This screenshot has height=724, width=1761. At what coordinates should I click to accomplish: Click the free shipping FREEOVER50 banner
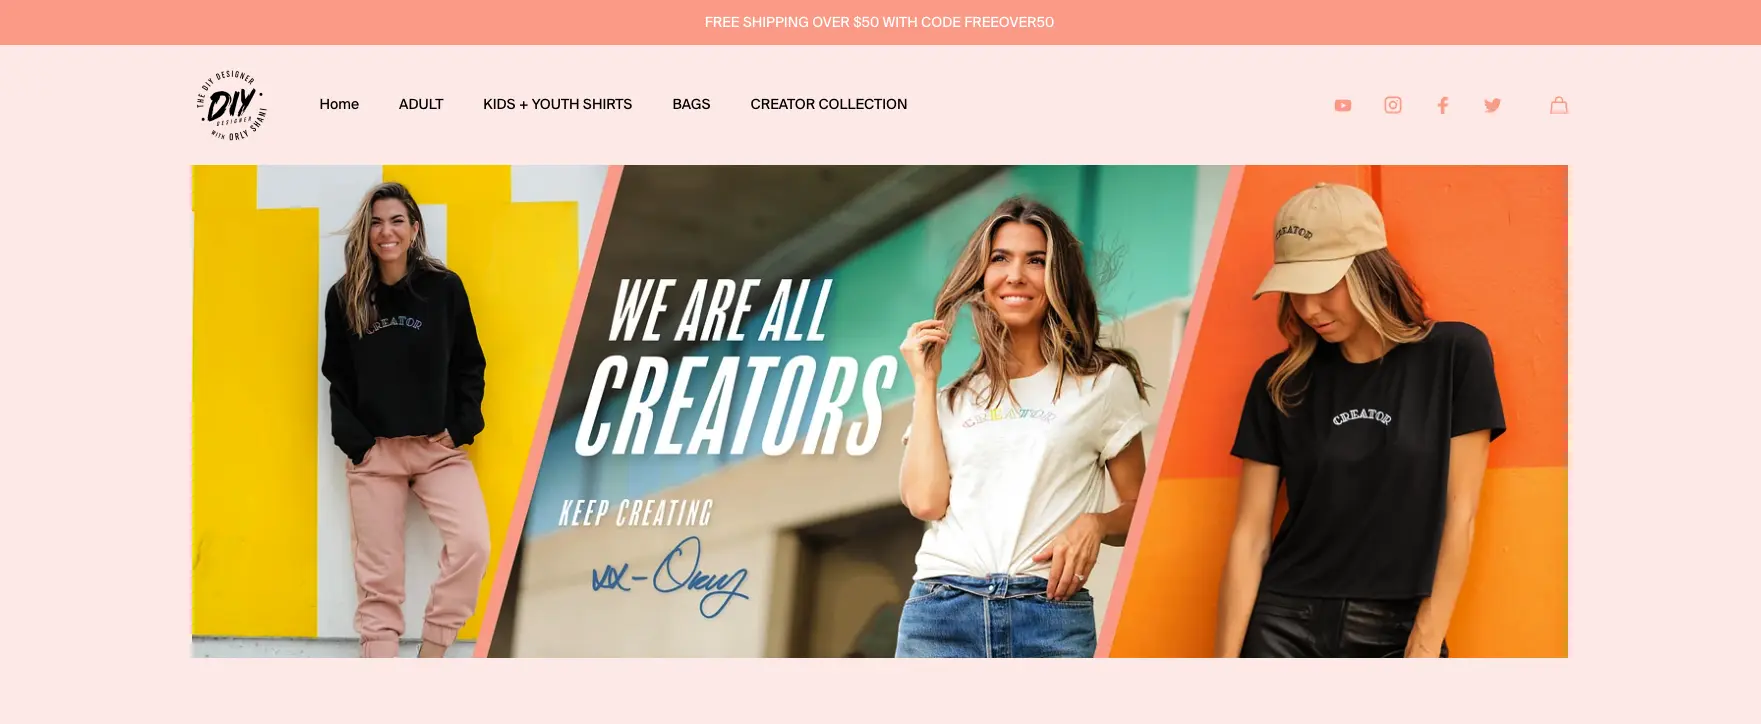pyautogui.click(x=879, y=22)
